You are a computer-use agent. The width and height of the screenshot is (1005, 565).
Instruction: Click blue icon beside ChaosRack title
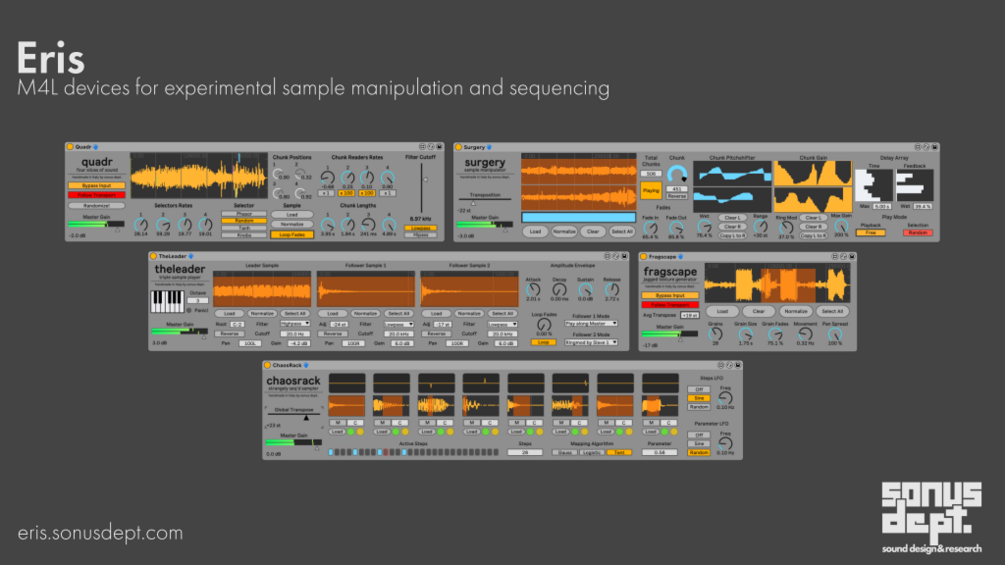[306, 365]
